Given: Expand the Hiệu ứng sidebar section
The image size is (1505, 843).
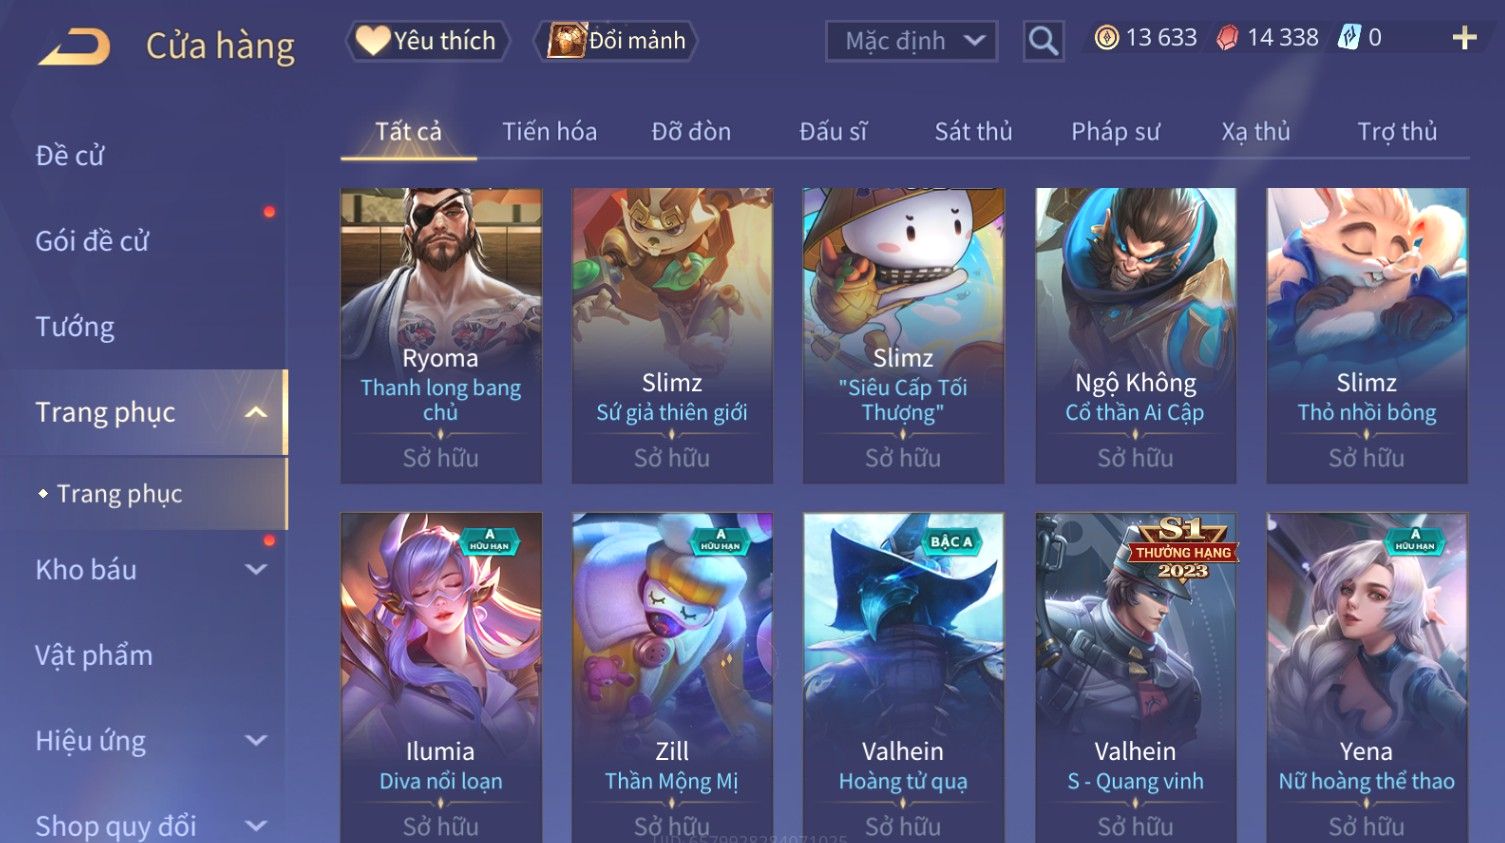Looking at the screenshot, I should 256,740.
